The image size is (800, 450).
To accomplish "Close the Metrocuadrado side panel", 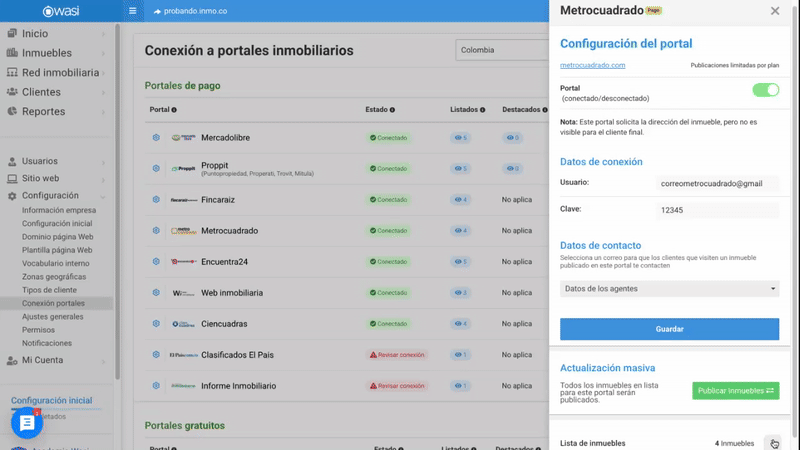I will pyautogui.click(x=775, y=11).
